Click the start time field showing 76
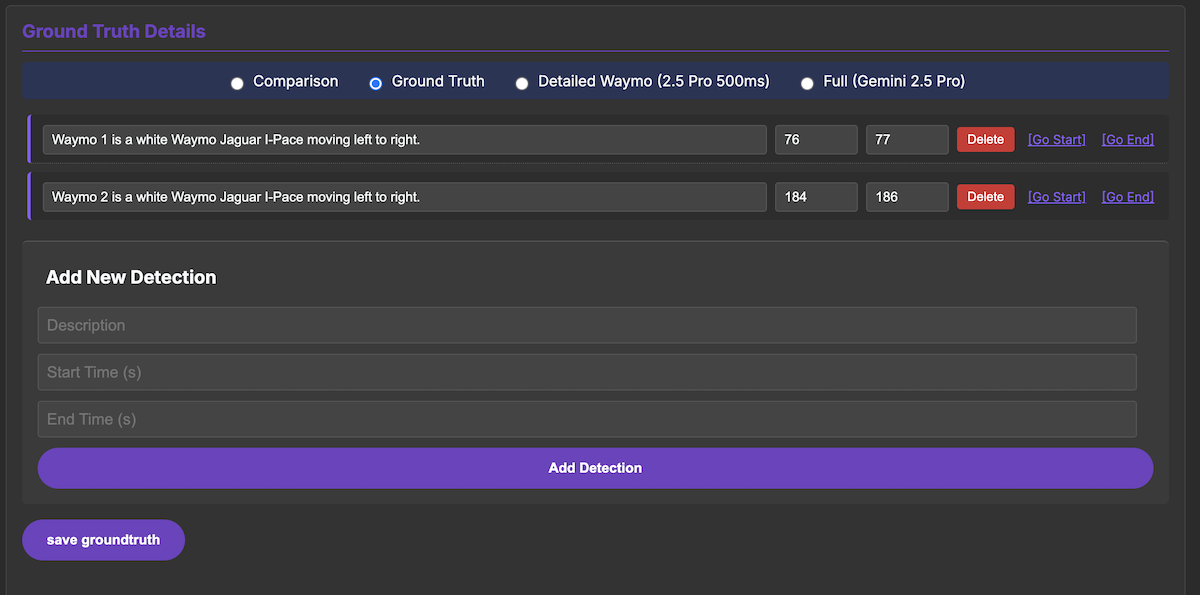Viewport: 1200px width, 595px height. point(816,140)
